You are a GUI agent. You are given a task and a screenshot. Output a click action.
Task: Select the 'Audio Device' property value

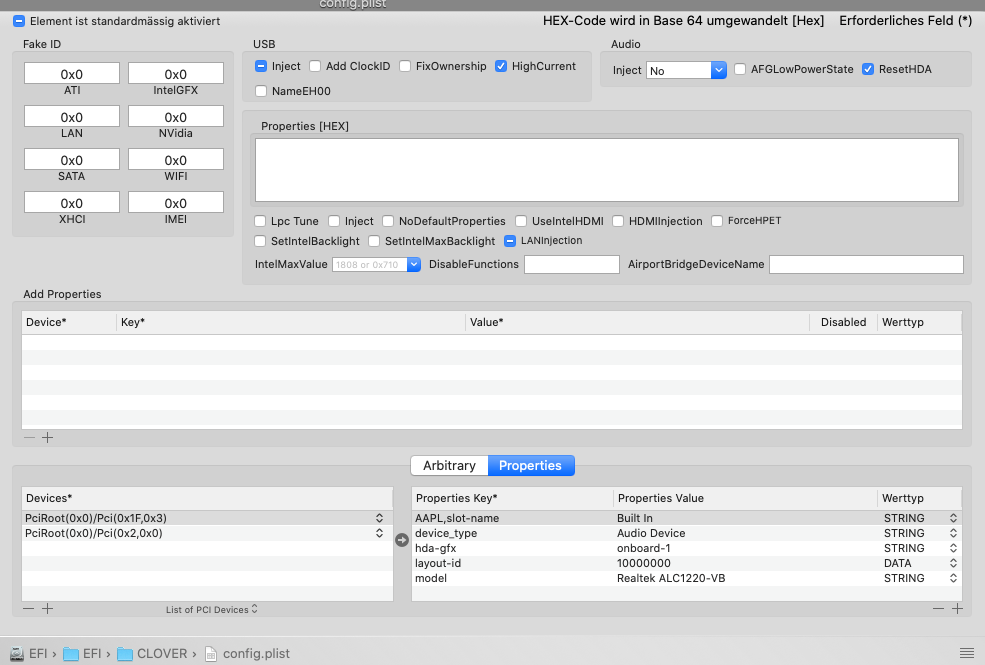coord(651,533)
